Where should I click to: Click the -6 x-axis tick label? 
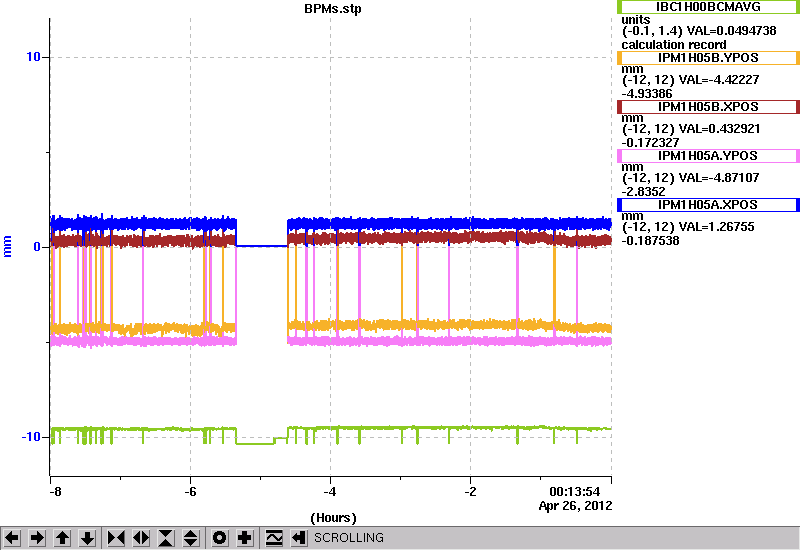click(190, 492)
